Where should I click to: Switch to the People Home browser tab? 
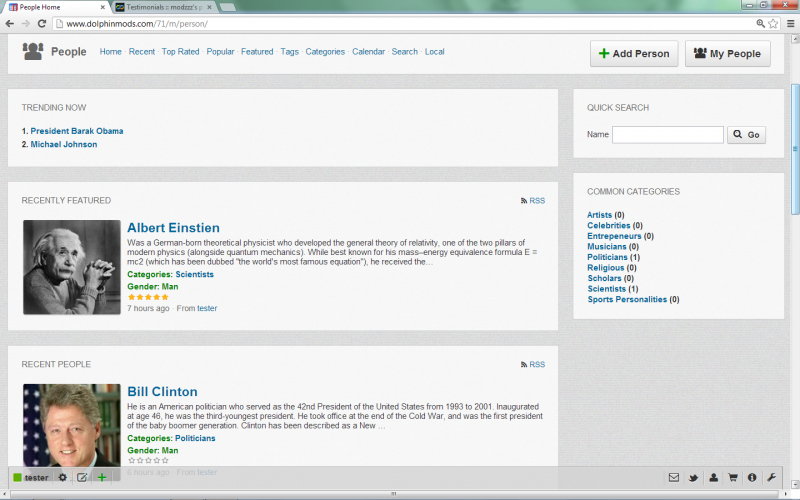click(55, 7)
